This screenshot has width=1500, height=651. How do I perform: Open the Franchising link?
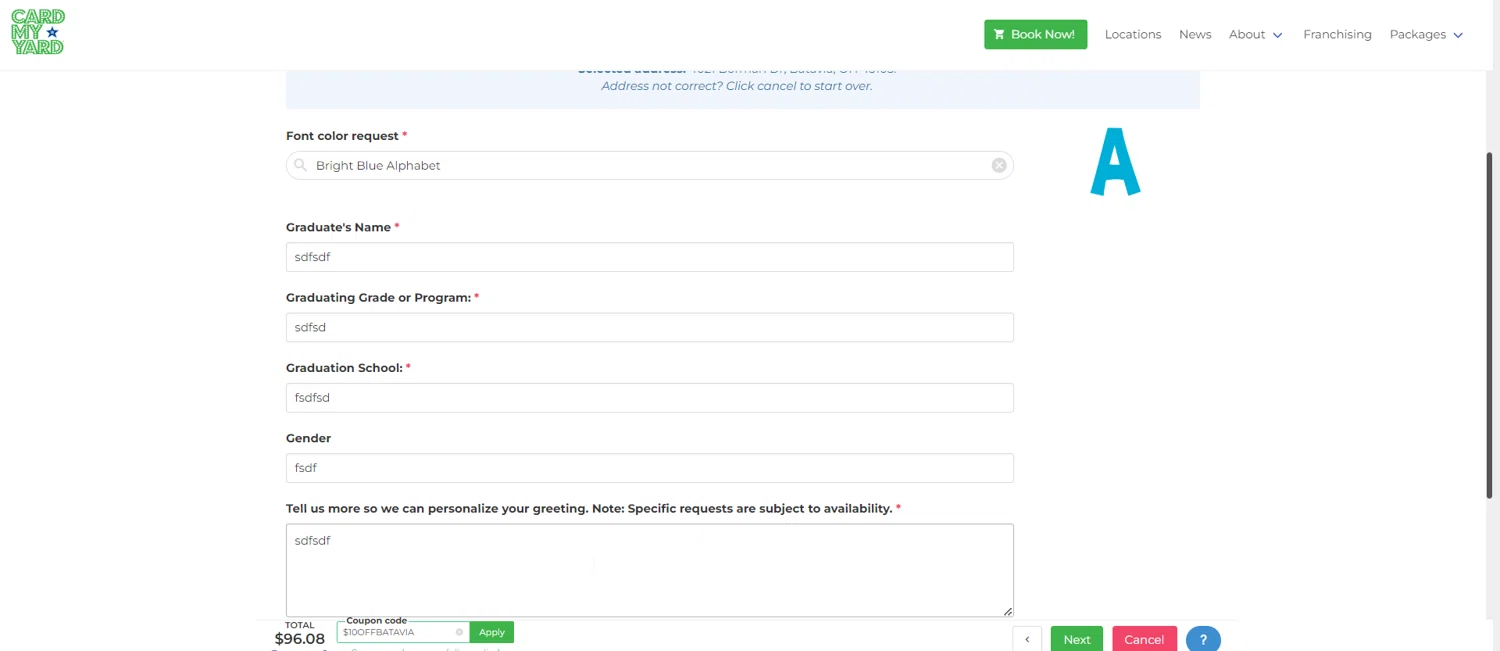point(1337,34)
